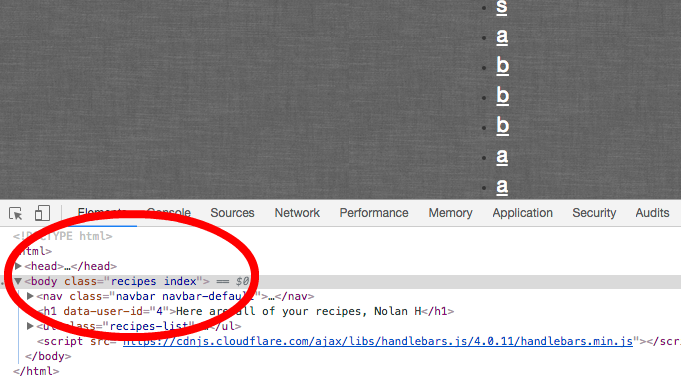The width and height of the screenshot is (681, 385).
Task: Expand the nav navbar-default node
Action: pyautogui.click(x=30, y=296)
